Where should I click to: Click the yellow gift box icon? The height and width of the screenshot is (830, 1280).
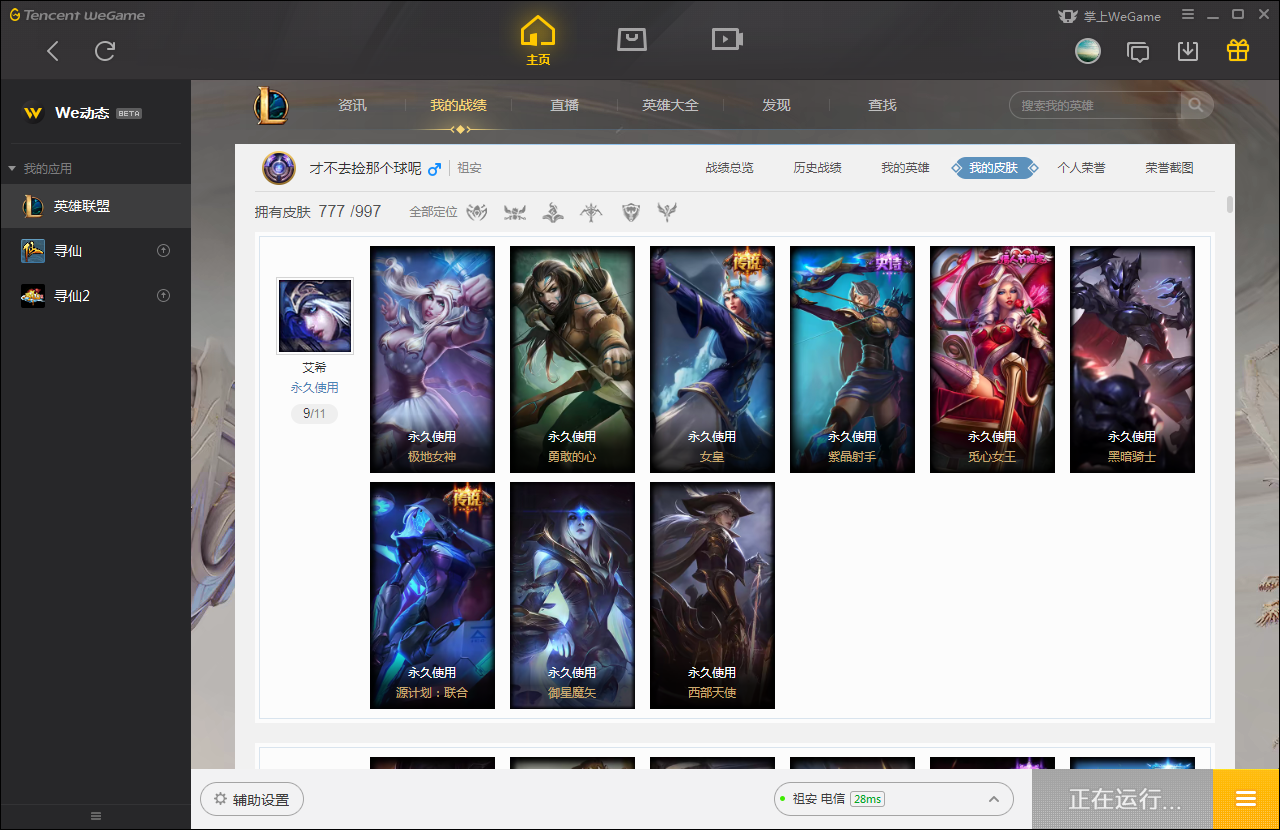tap(1238, 50)
